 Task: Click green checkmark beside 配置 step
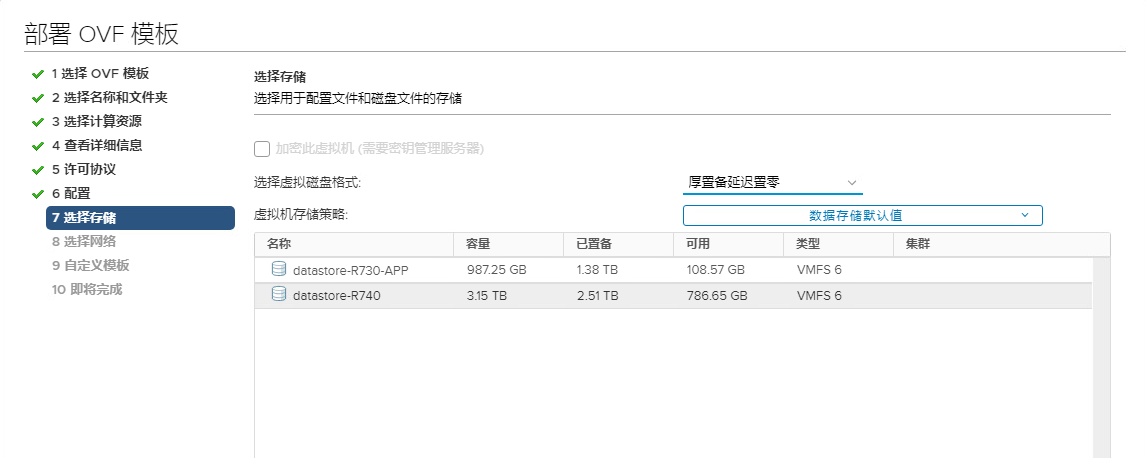point(38,195)
